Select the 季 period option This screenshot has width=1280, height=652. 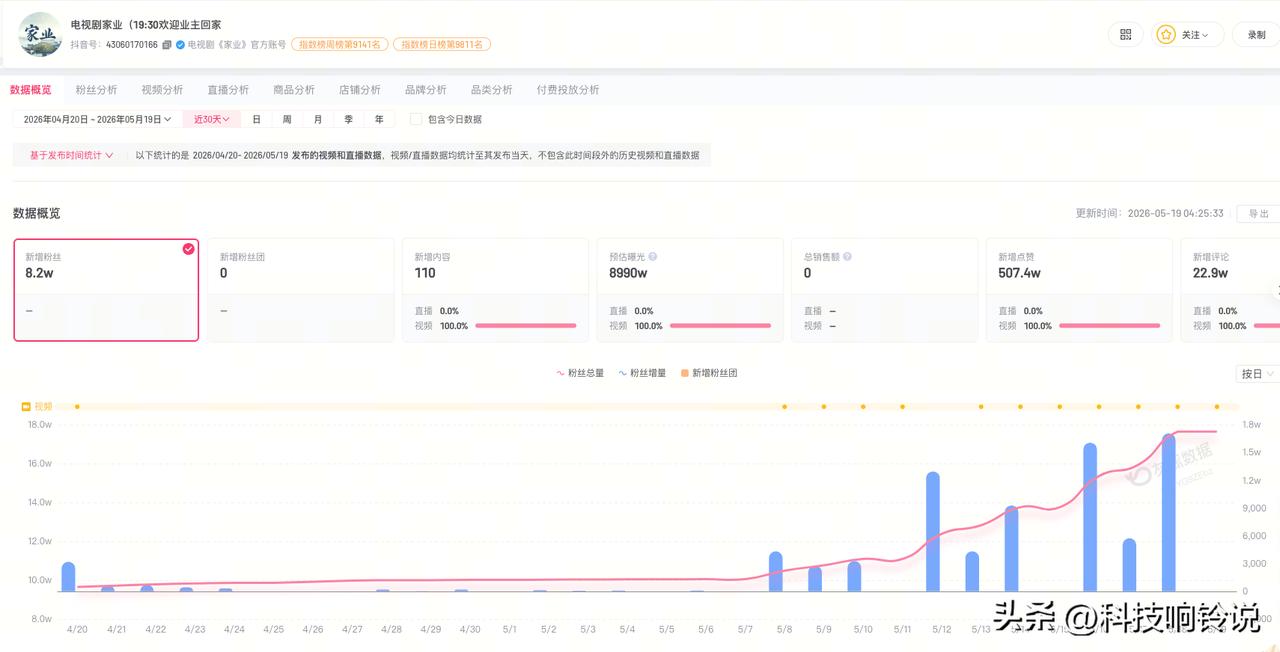click(x=349, y=119)
